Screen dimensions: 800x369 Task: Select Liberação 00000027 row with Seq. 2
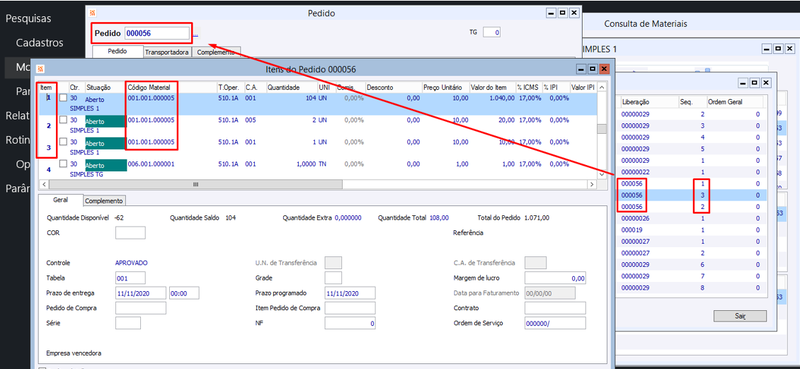(x=692, y=253)
